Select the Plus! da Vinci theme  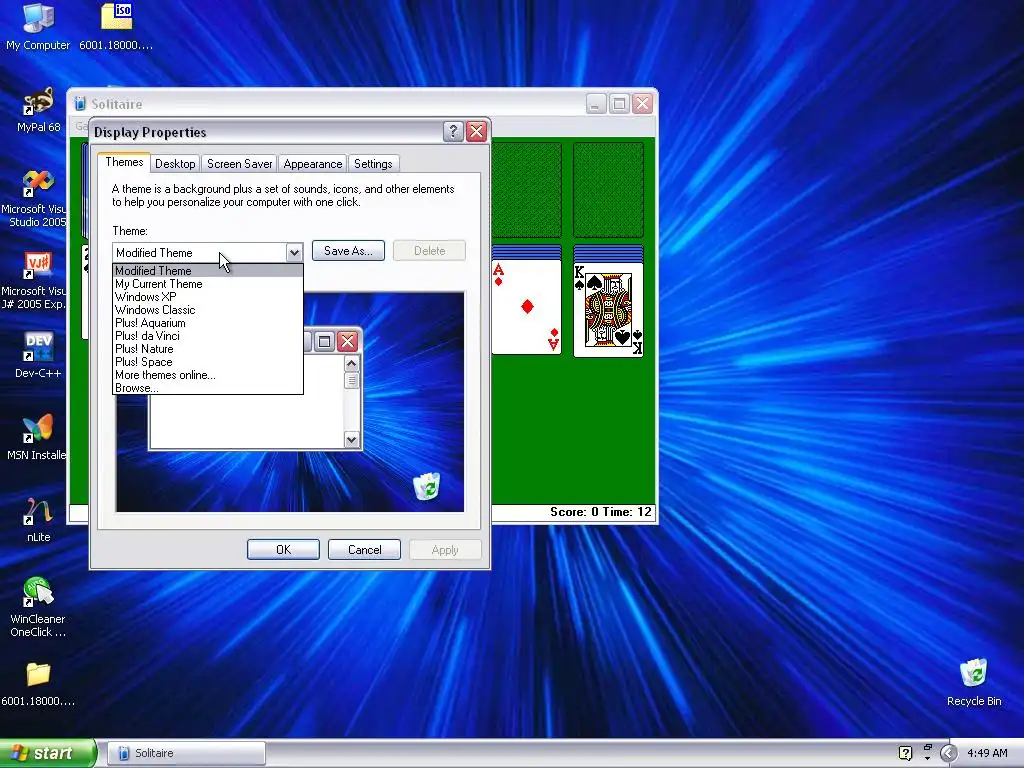tap(208, 336)
